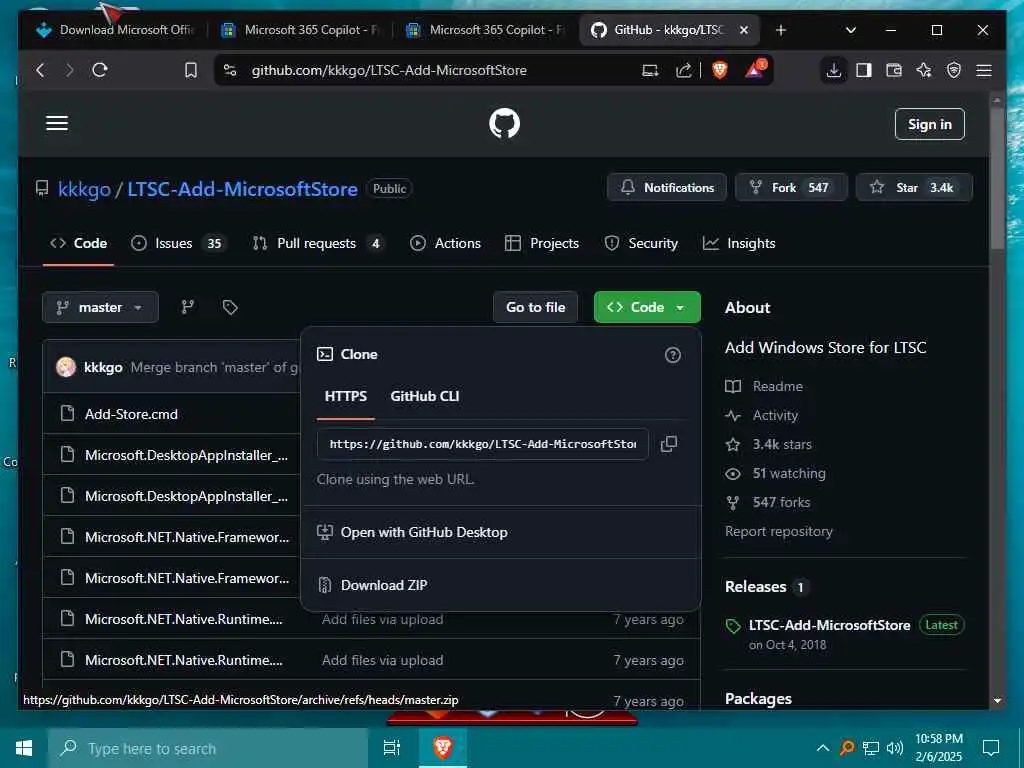This screenshot has width=1024, height=768.
Task: Click the share page icon
Action: [x=684, y=70]
